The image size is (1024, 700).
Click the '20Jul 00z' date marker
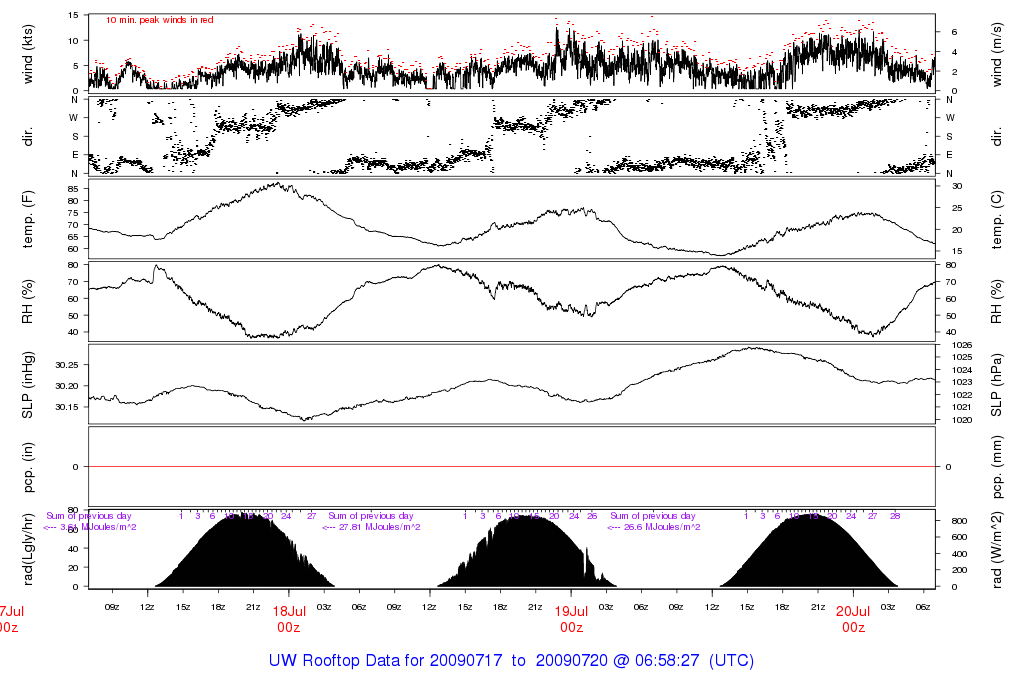click(x=853, y=619)
